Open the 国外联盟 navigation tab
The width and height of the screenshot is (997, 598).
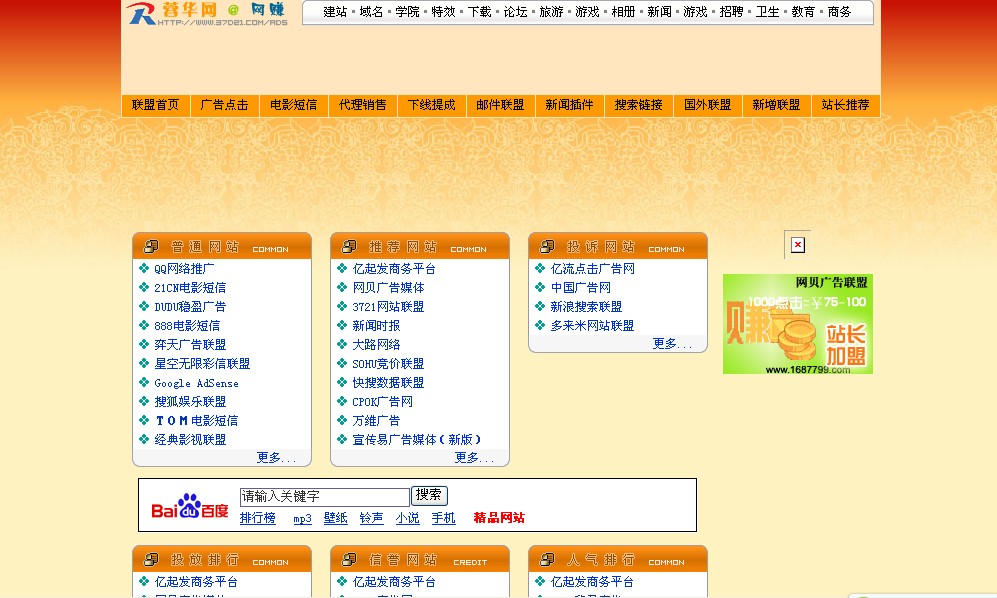(707, 105)
